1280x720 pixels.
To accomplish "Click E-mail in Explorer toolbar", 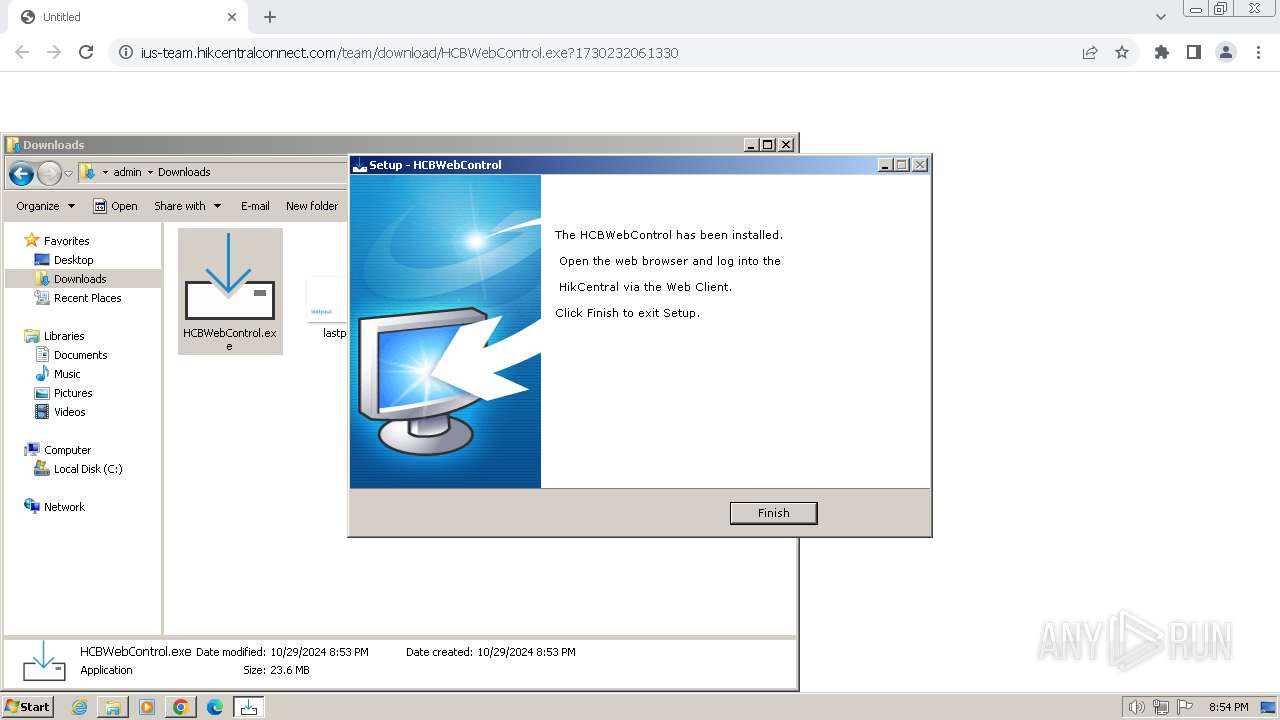I will (x=255, y=206).
